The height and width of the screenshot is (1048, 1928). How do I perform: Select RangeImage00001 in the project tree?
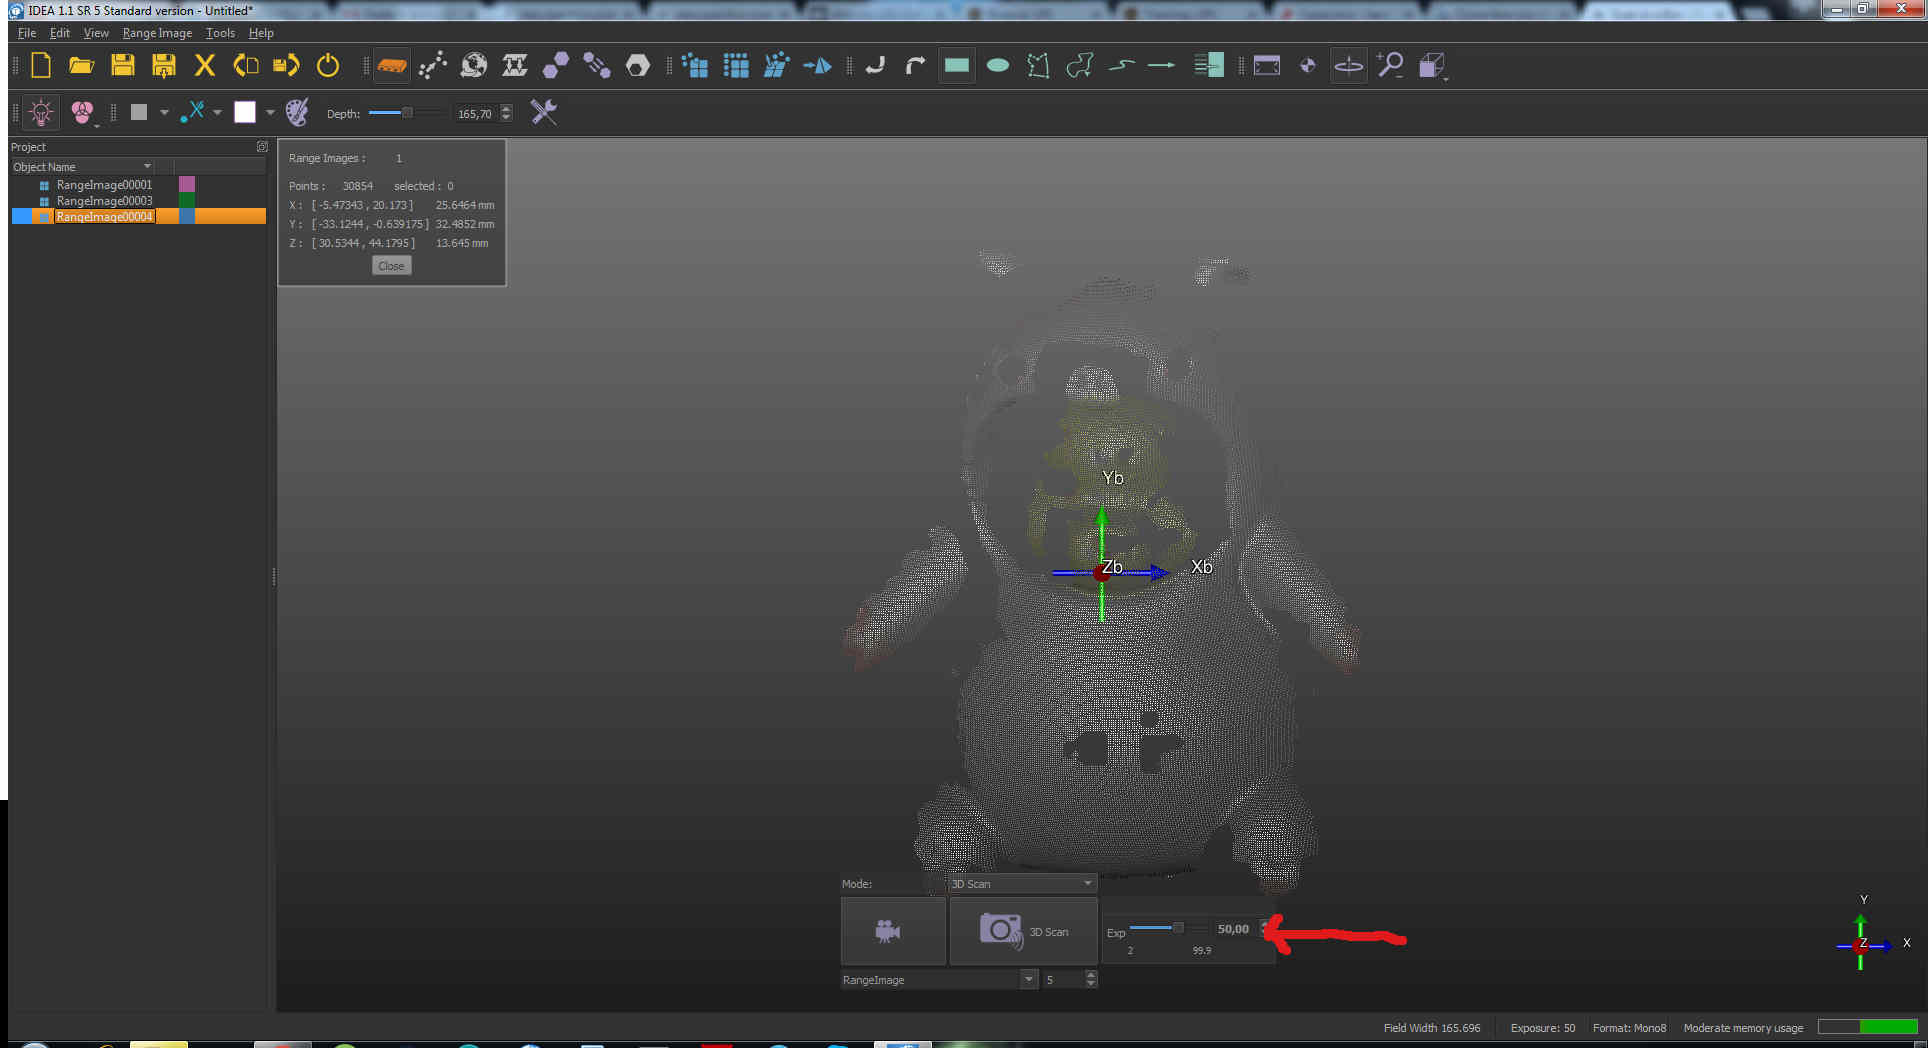tap(104, 185)
